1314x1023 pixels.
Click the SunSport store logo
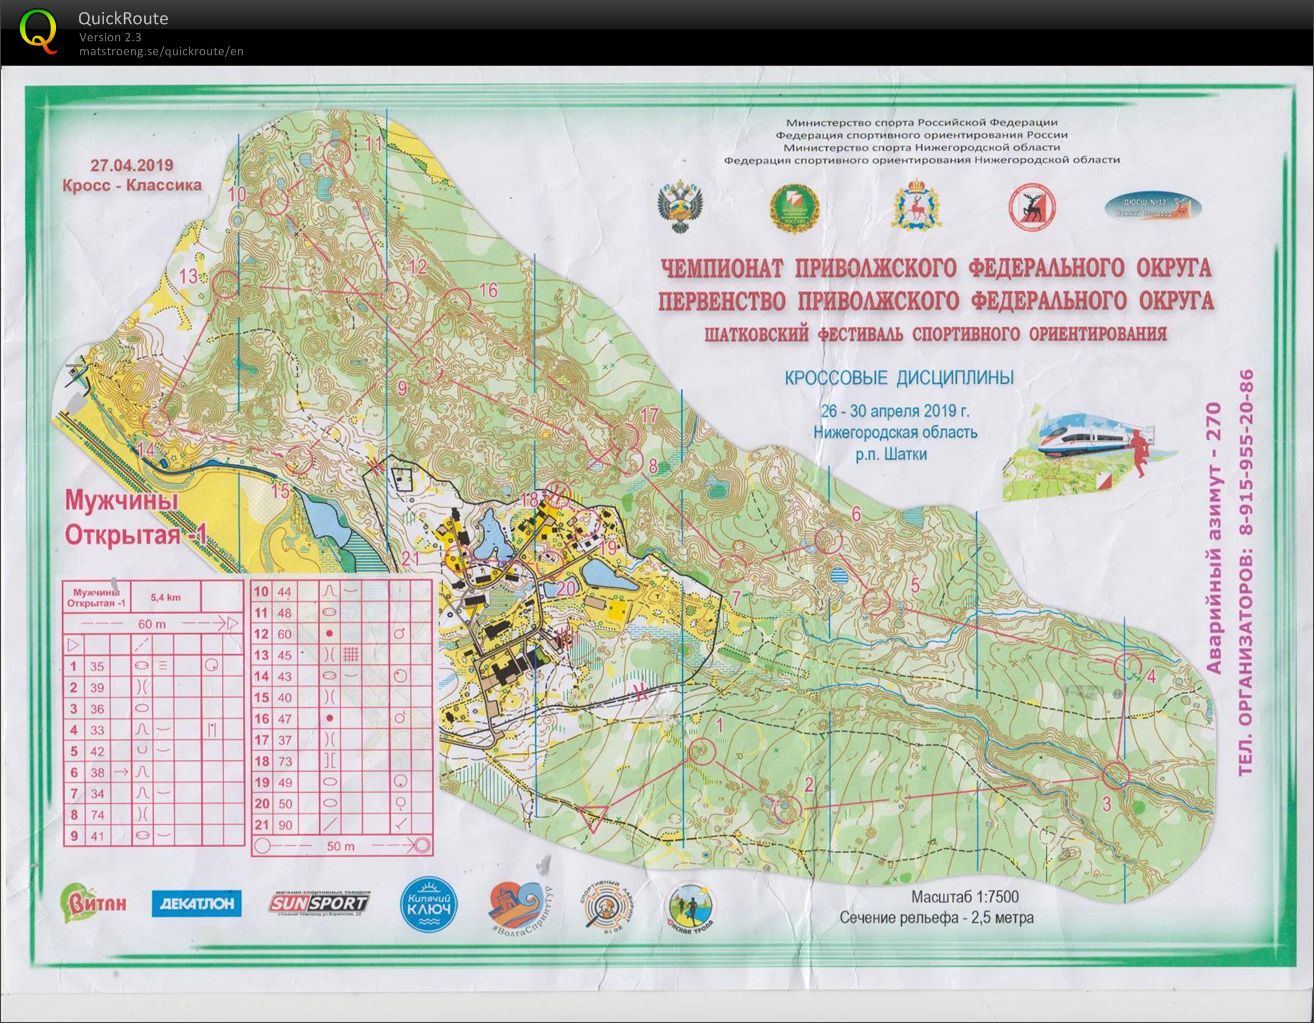(x=318, y=903)
